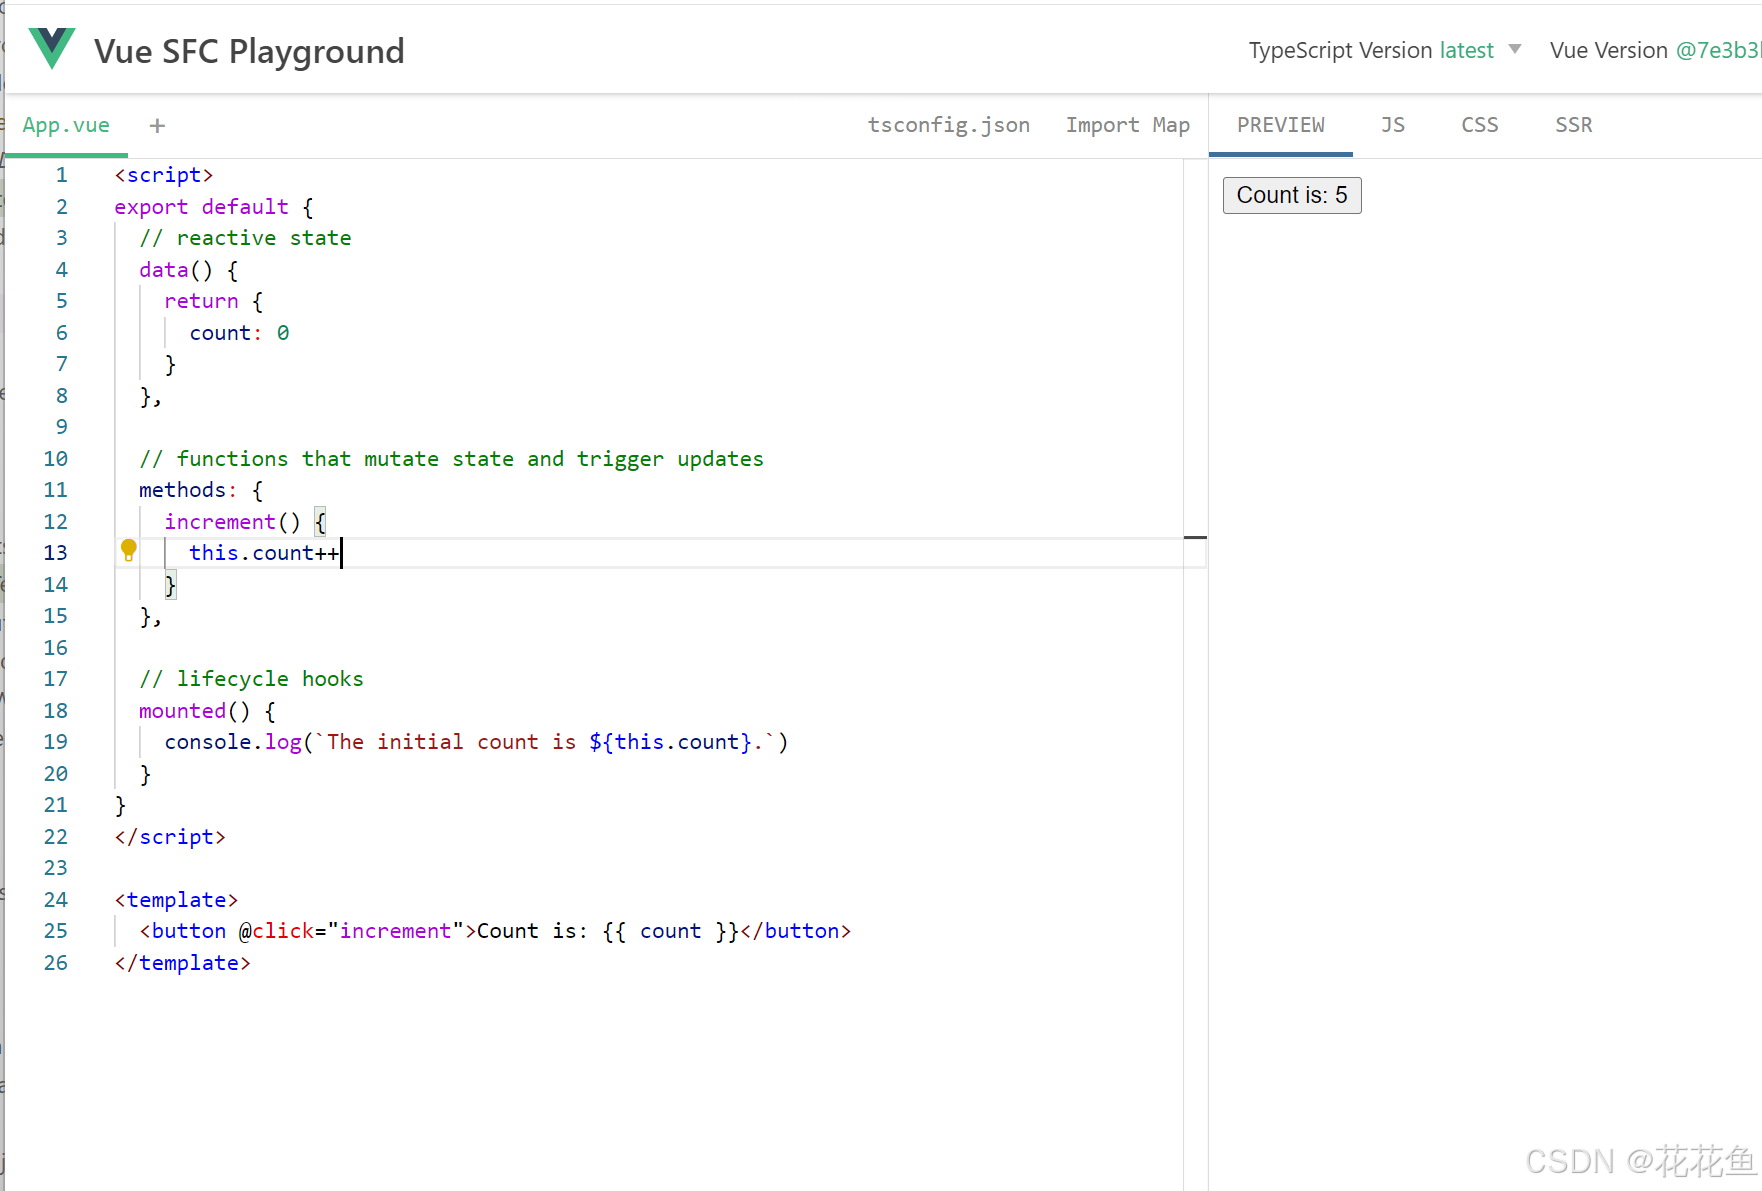Switch to the CSS output tab
Screen dimensions: 1762x1191
[1479, 125]
